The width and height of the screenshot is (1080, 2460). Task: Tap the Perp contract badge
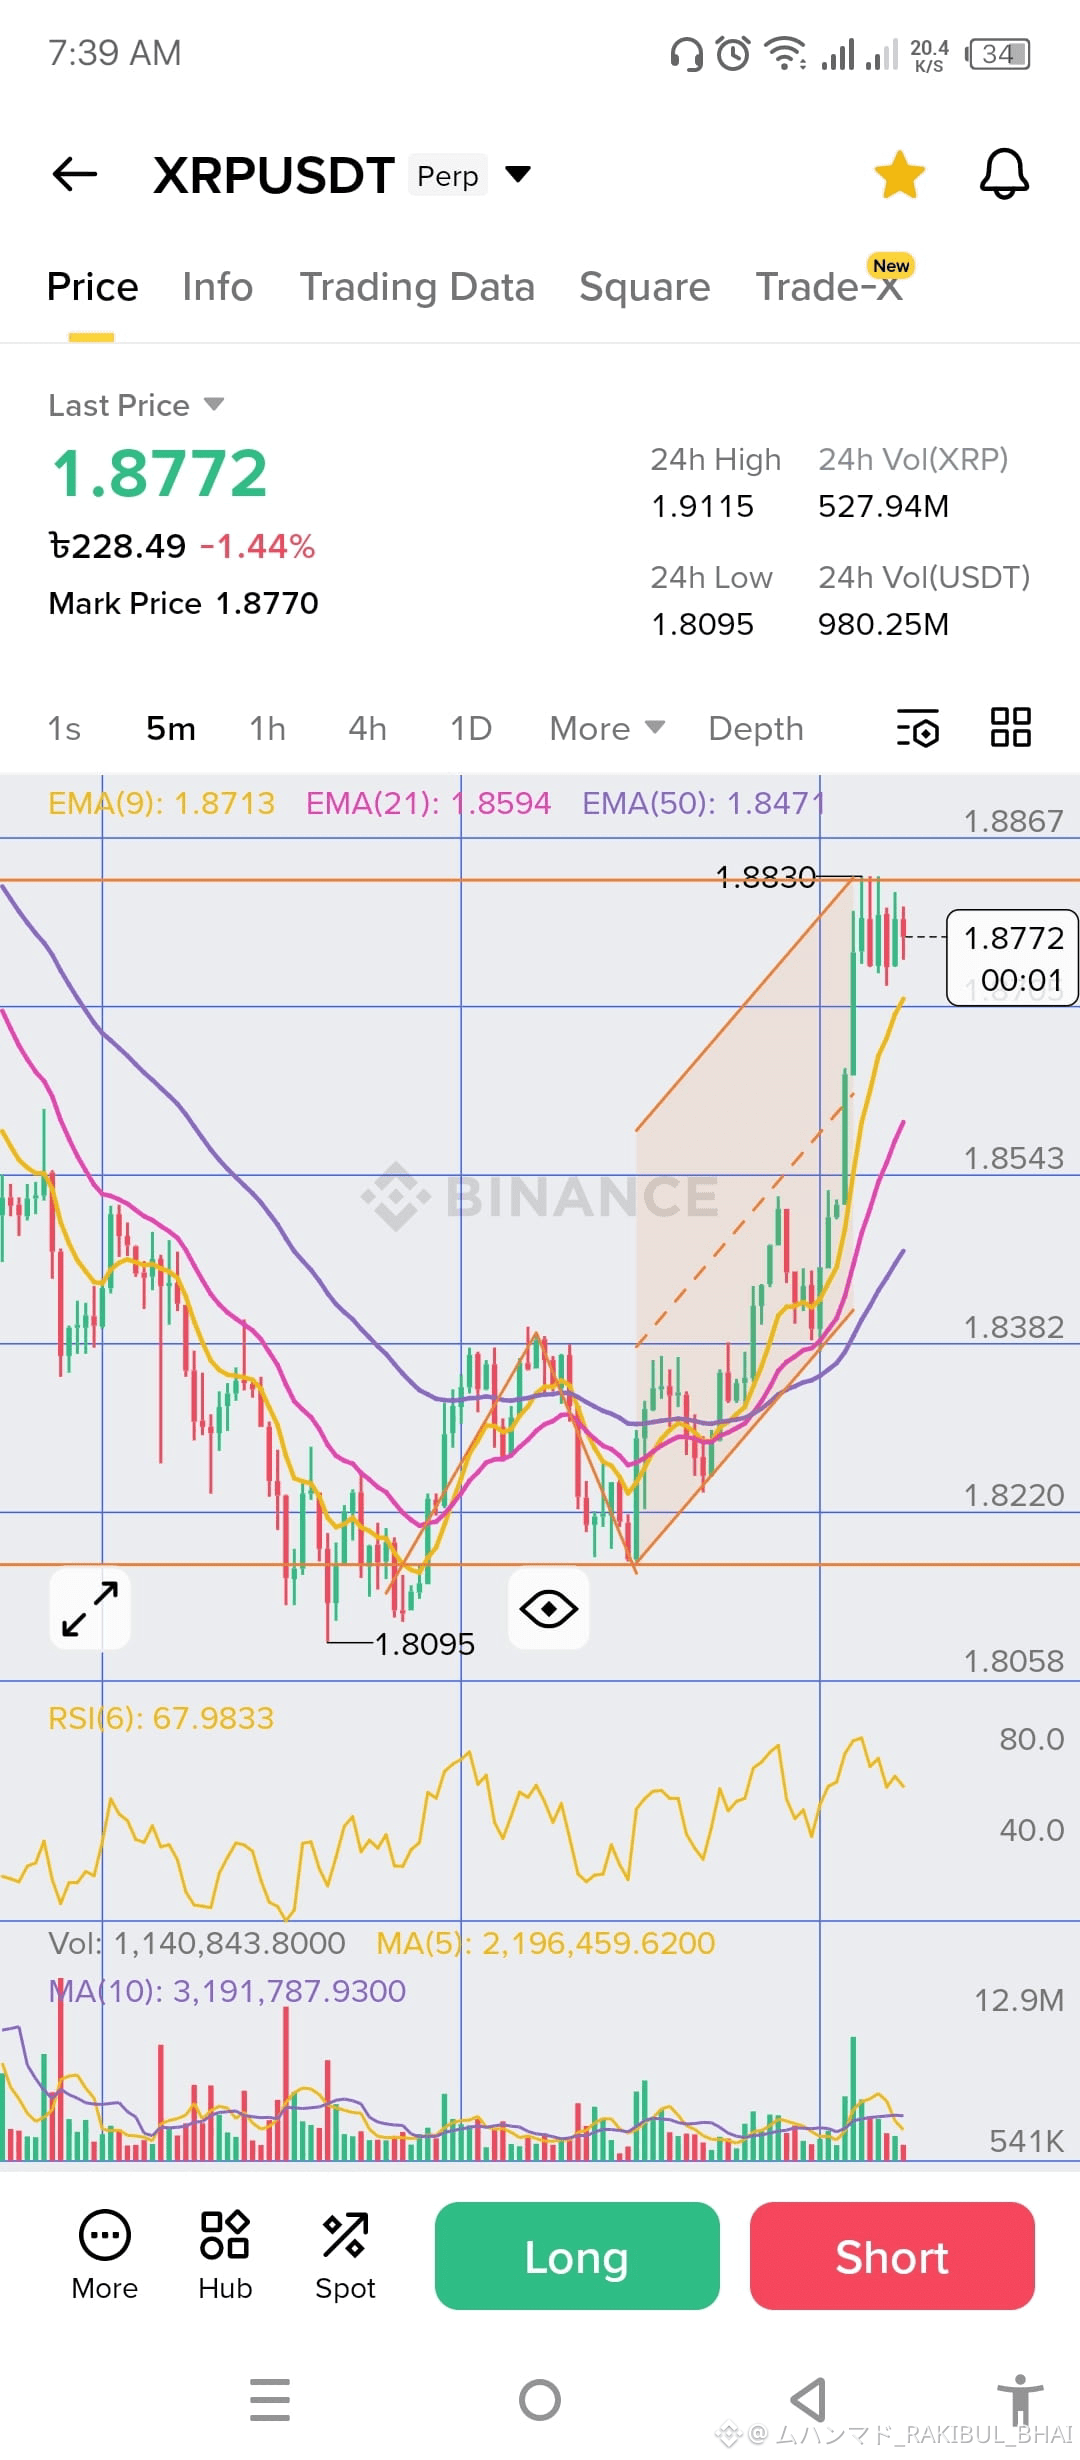coord(448,175)
